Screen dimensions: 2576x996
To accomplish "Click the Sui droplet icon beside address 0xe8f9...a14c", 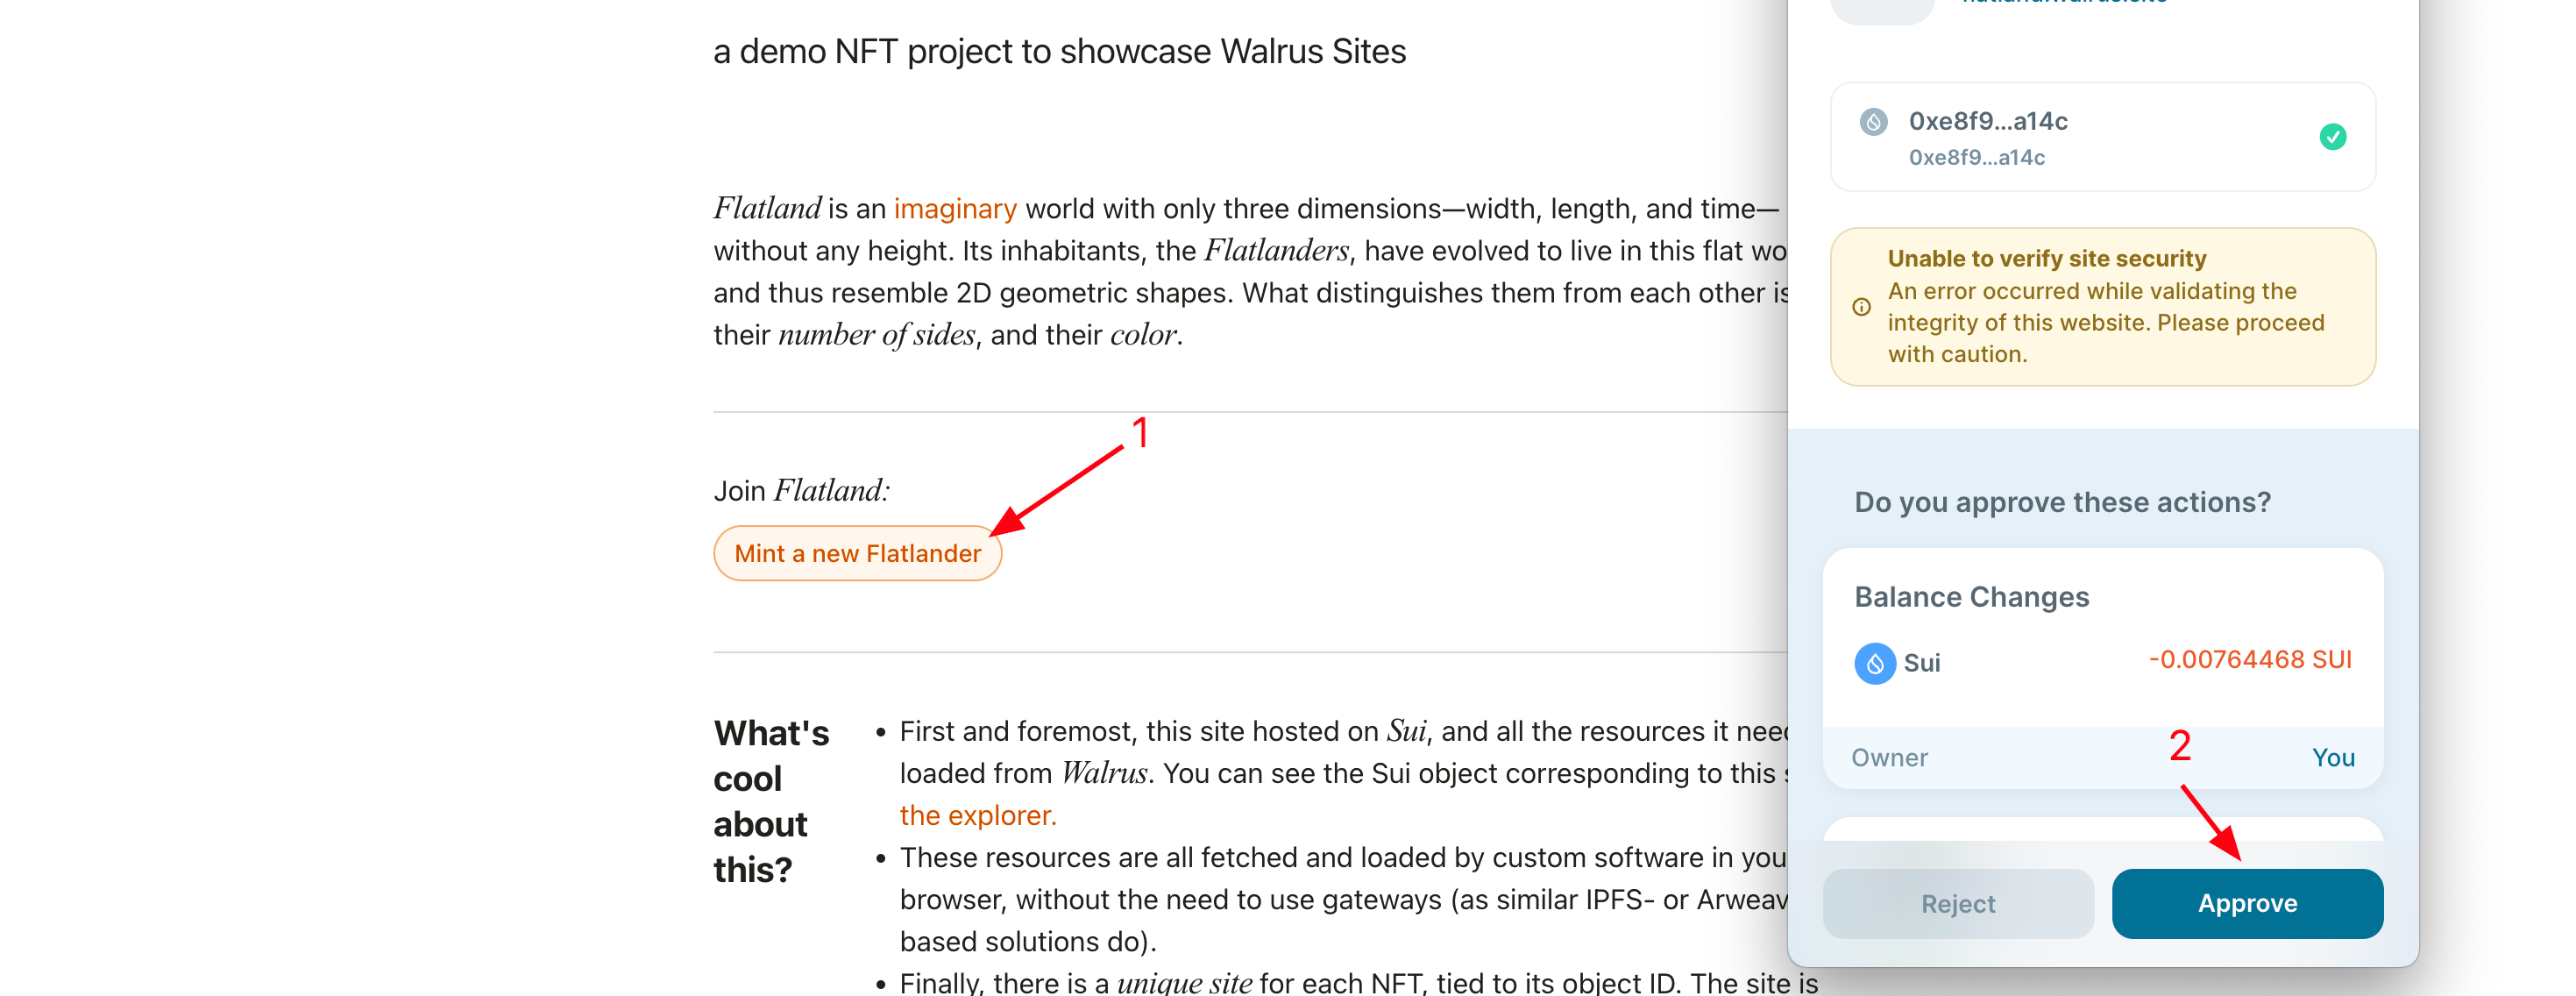I will [1874, 122].
